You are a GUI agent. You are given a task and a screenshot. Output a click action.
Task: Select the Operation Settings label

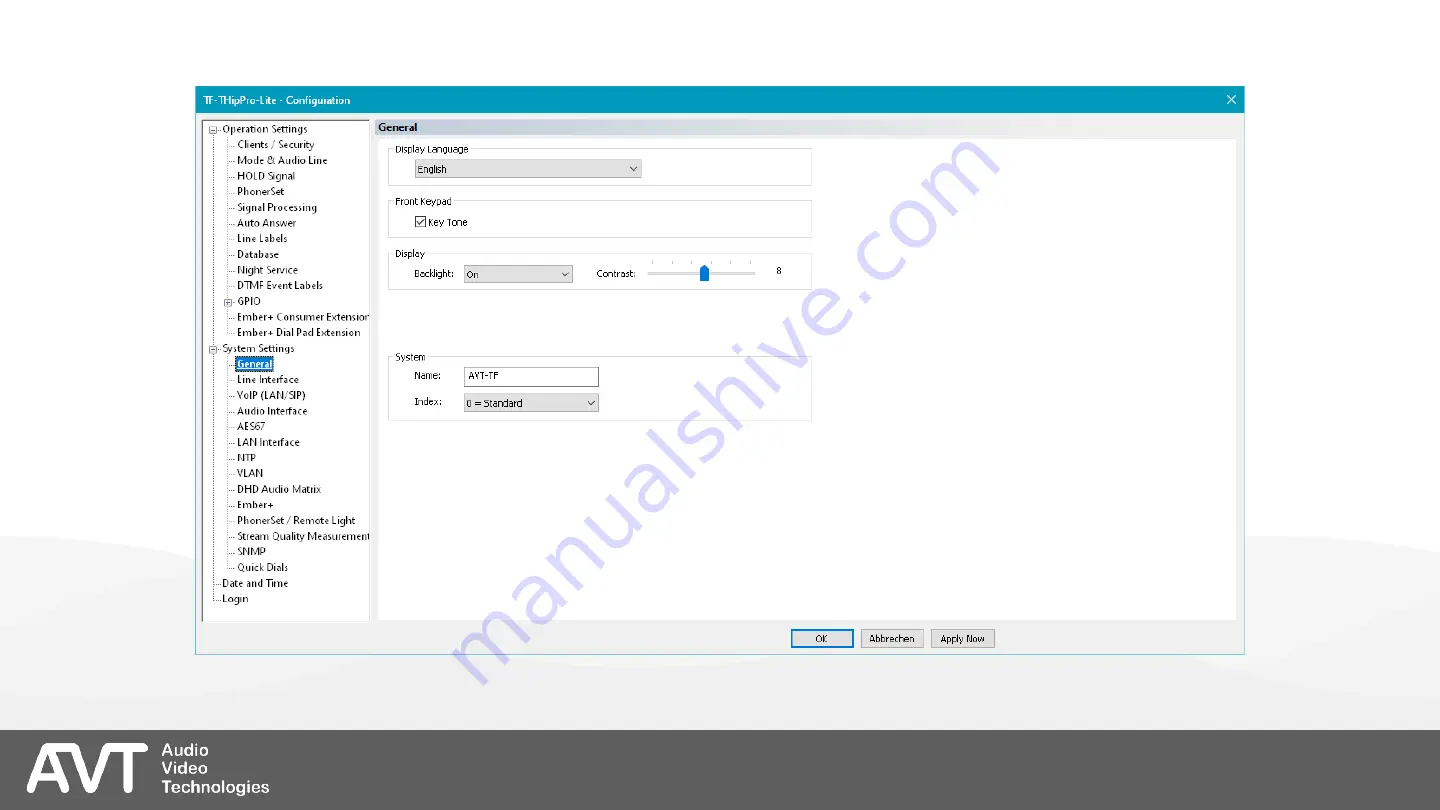265,129
